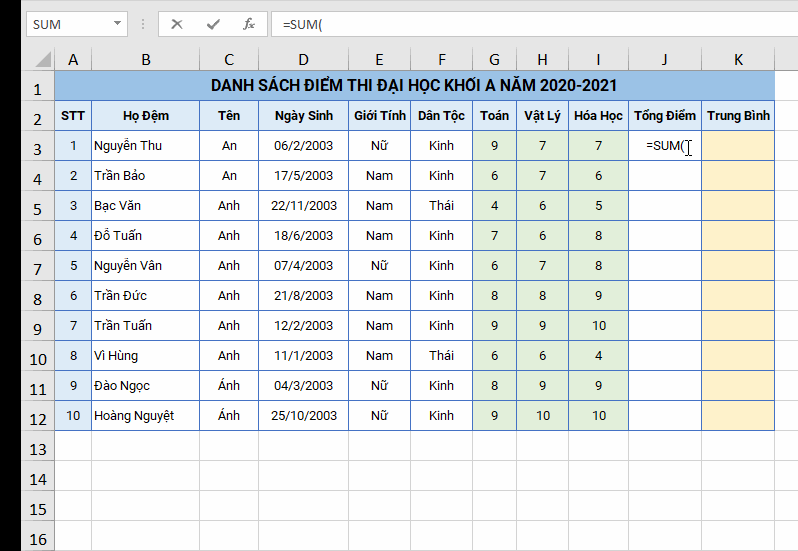This screenshot has width=798, height=551.
Task: Select column G header
Action: click(x=494, y=60)
